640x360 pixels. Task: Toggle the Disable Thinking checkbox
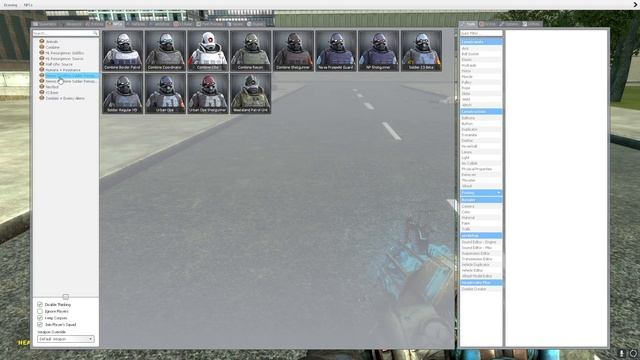click(x=40, y=304)
